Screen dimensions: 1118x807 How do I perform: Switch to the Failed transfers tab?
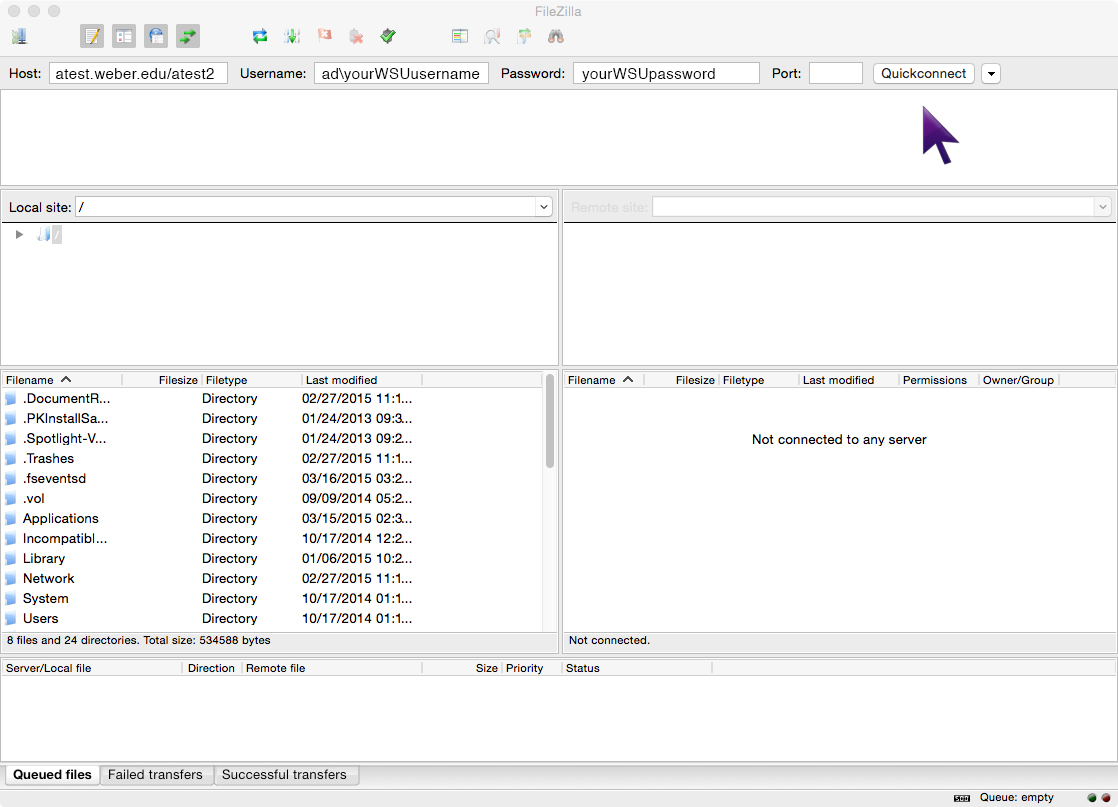[x=155, y=775]
